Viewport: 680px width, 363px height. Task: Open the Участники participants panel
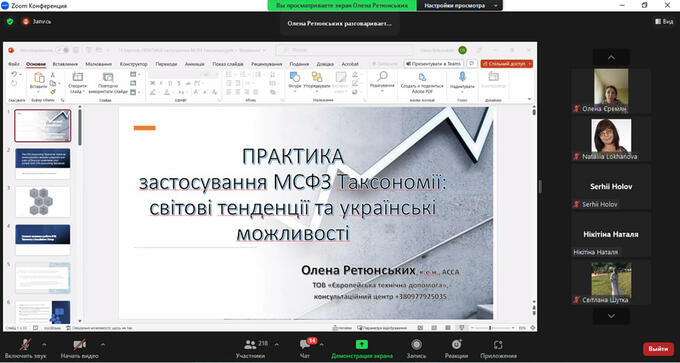tap(250, 349)
